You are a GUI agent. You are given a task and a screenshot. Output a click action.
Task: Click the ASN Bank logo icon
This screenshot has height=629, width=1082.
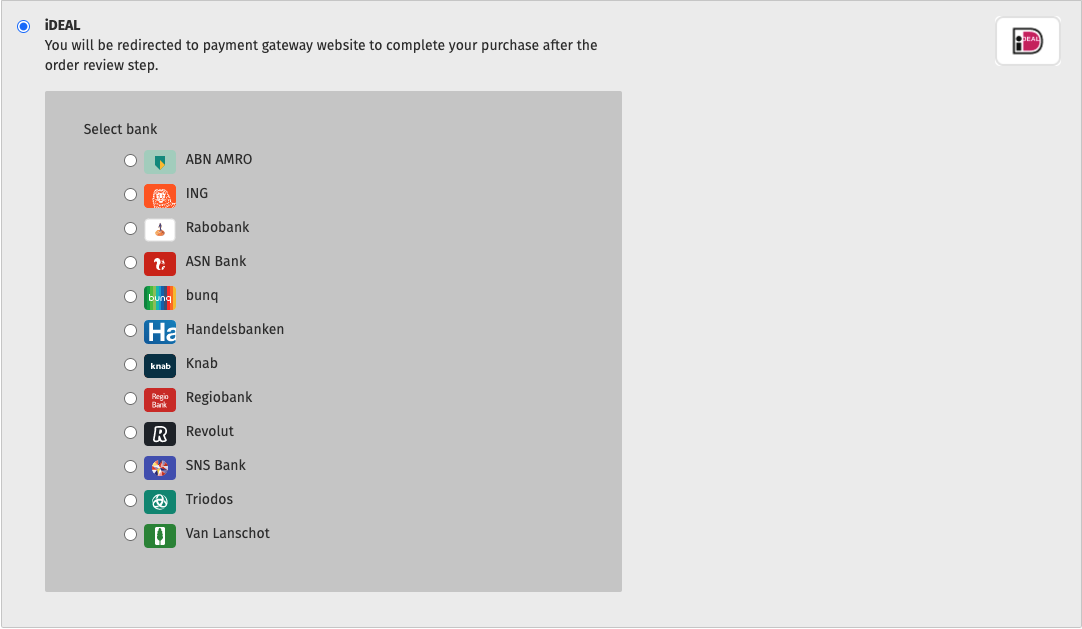[160, 262]
